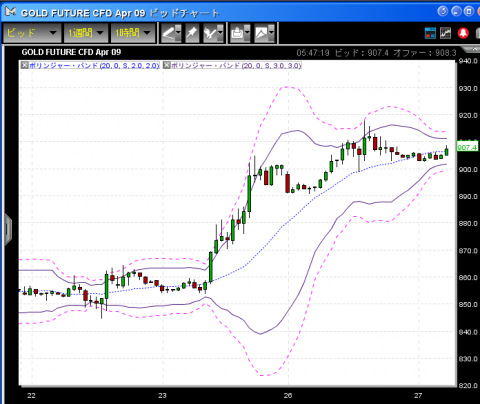Image resolution: width=480 pixels, height=404 pixels.
Task: Open ボリンジャー・バンド (20, 0, S, 3.0, 3.0) settings link
Action: pos(236,65)
